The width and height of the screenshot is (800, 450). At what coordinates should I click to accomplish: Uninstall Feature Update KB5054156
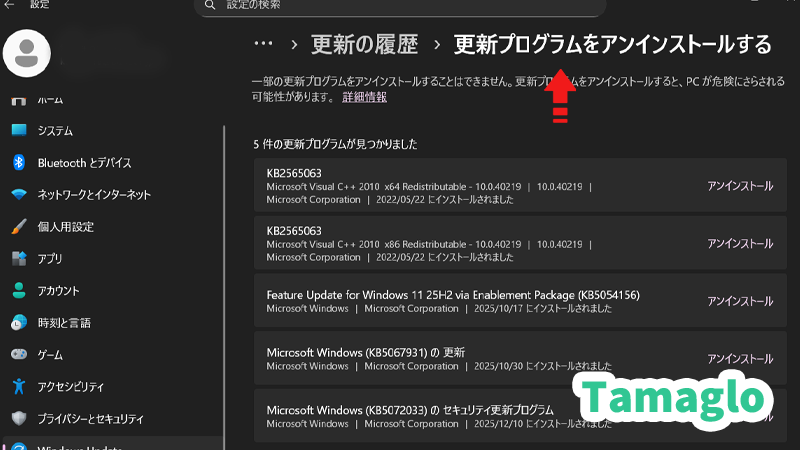click(x=739, y=301)
